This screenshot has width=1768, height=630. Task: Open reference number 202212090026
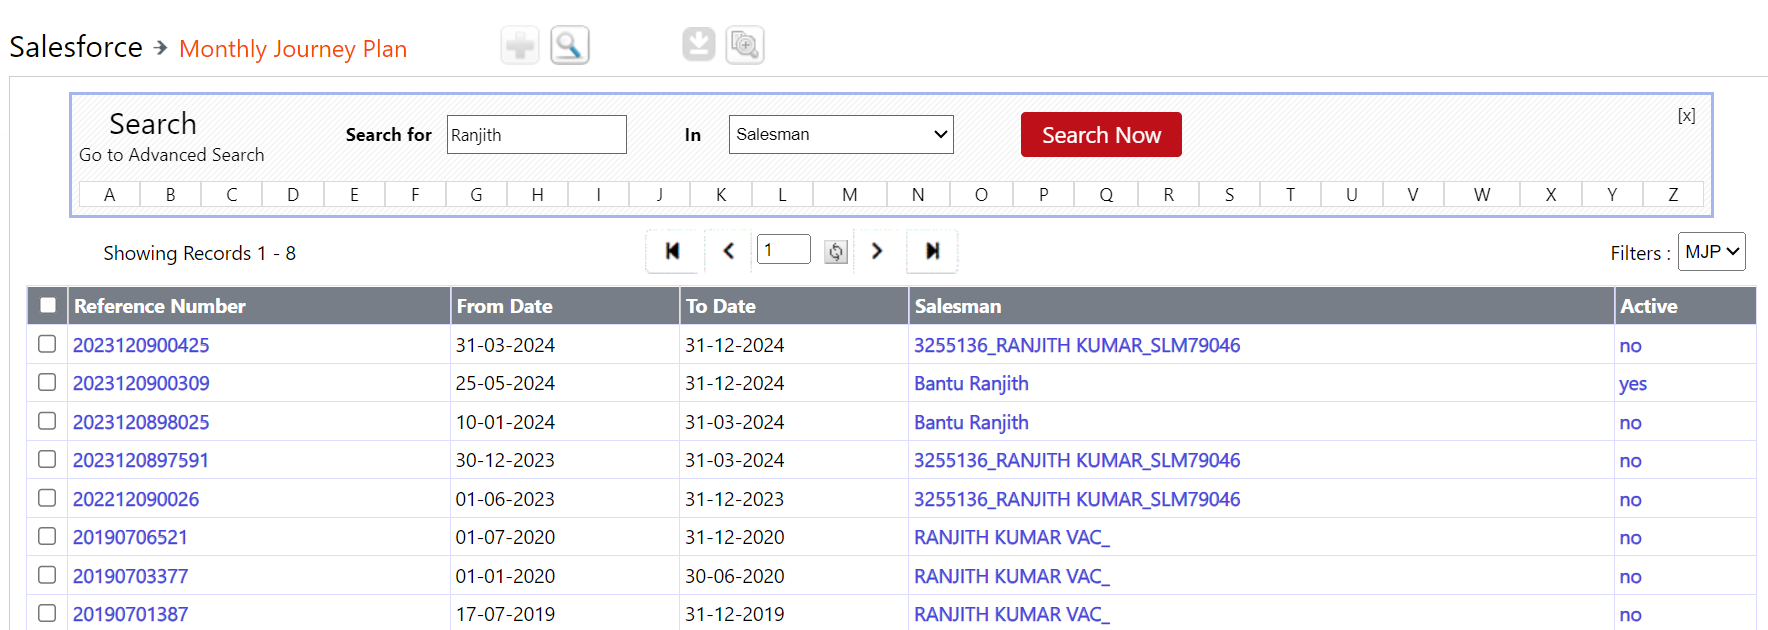click(136, 499)
